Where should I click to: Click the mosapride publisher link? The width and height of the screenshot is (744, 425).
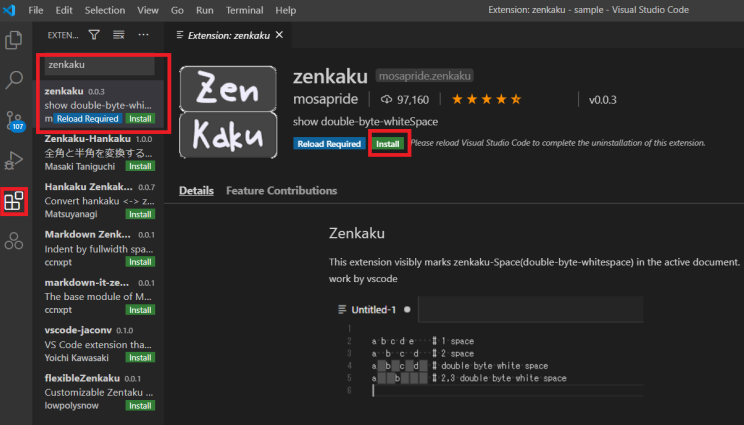point(326,99)
